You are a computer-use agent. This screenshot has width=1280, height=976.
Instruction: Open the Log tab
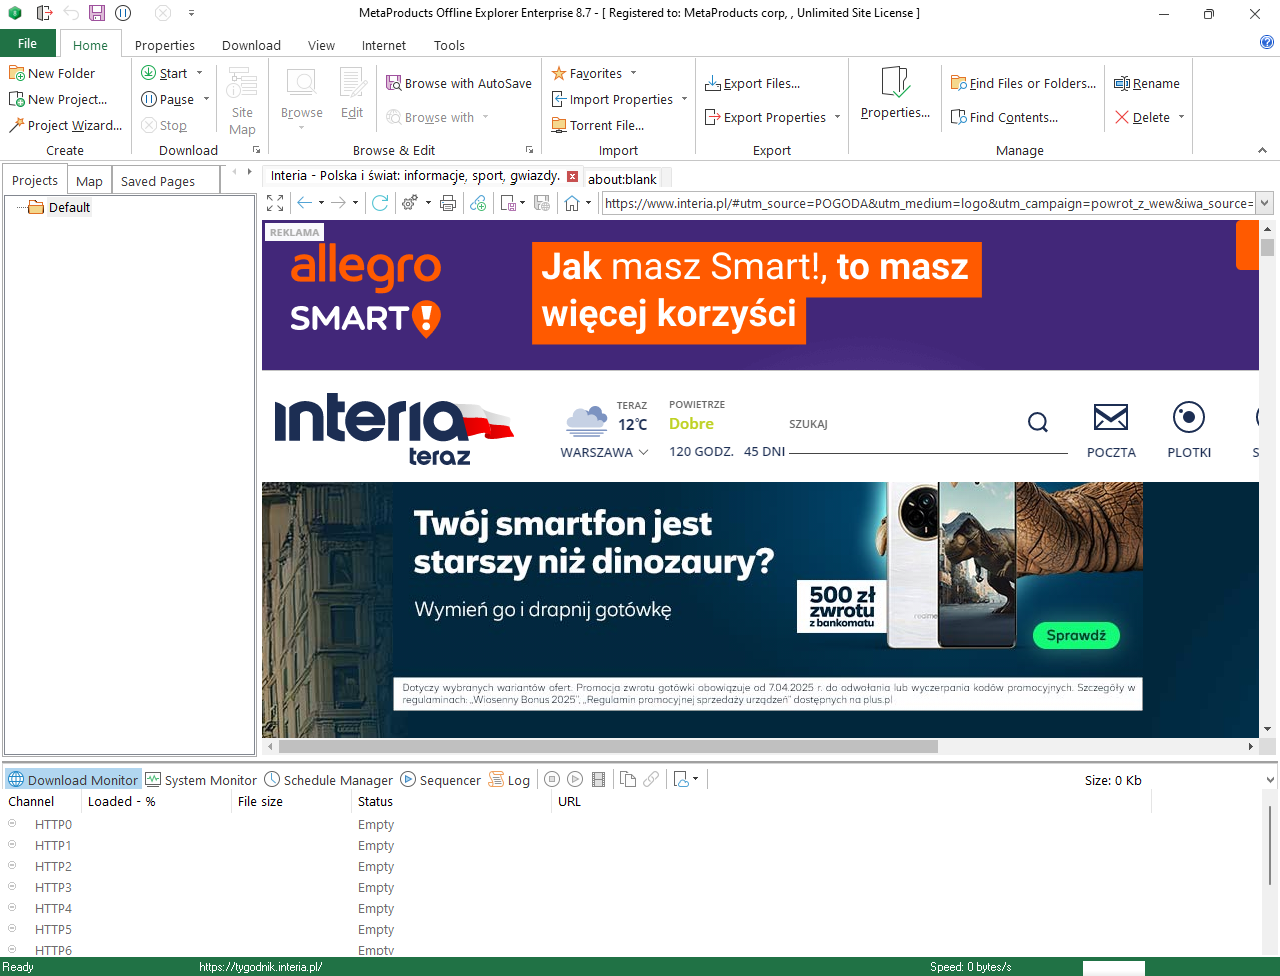509,780
